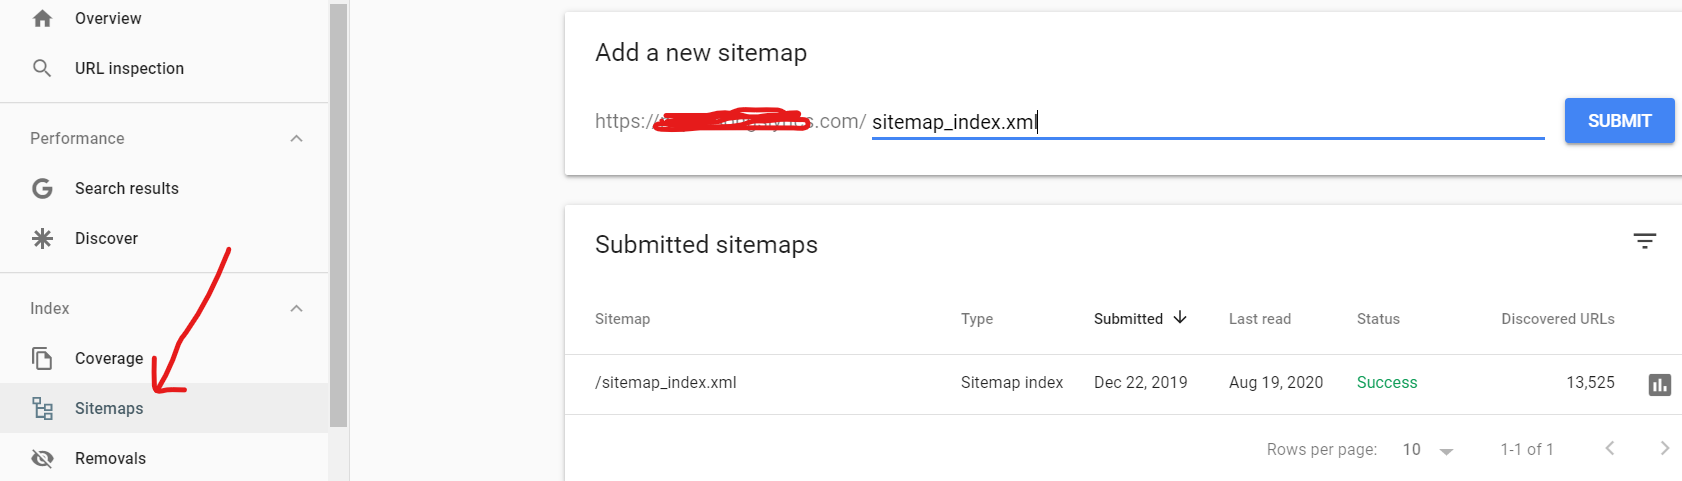Image resolution: width=1682 pixels, height=481 pixels.
Task: Open the filter icon for submitted sitemaps
Action: 1645,241
